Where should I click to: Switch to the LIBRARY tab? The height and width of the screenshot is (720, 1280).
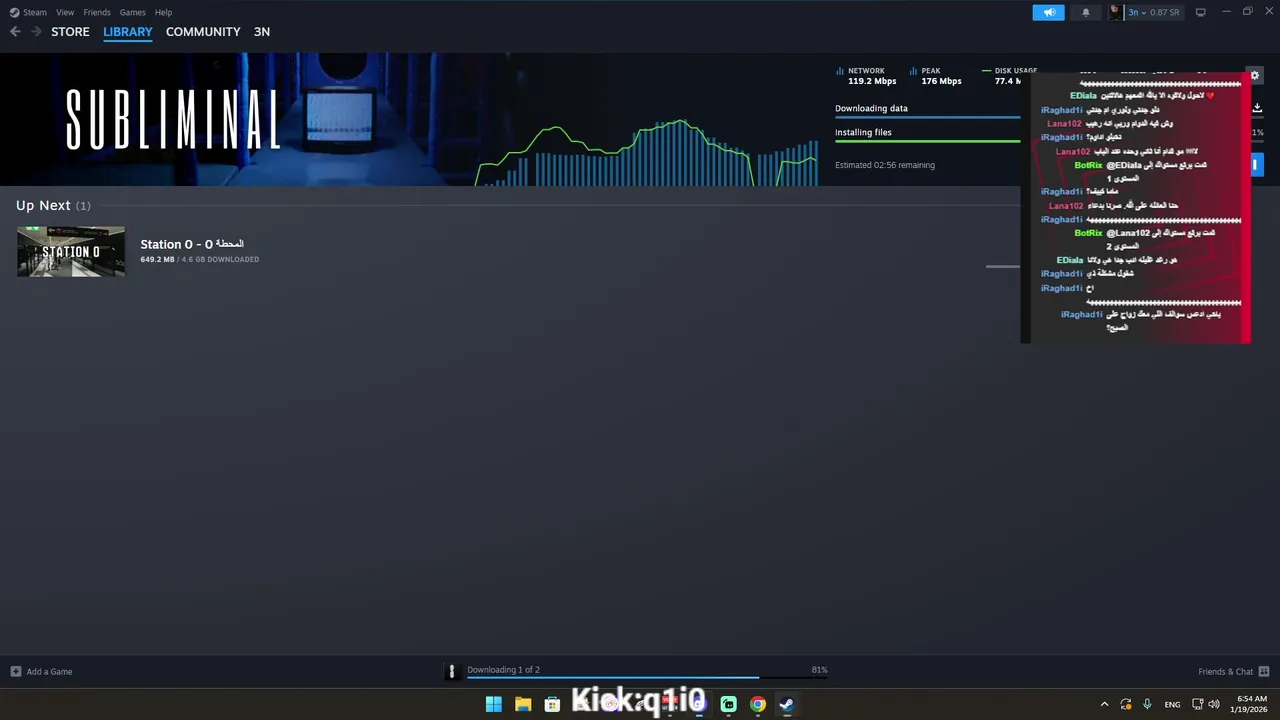coord(128,32)
